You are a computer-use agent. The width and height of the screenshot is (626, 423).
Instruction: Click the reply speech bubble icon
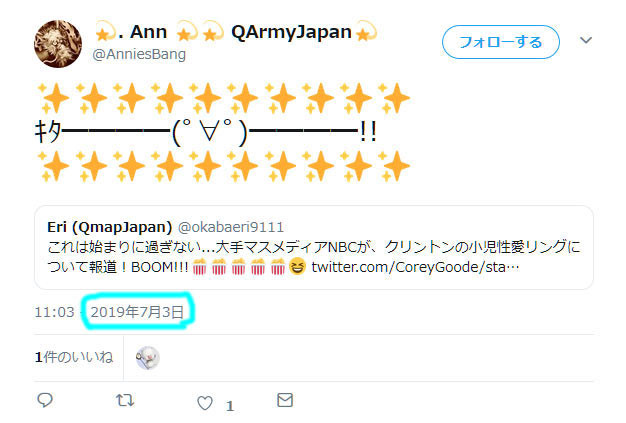tap(45, 400)
